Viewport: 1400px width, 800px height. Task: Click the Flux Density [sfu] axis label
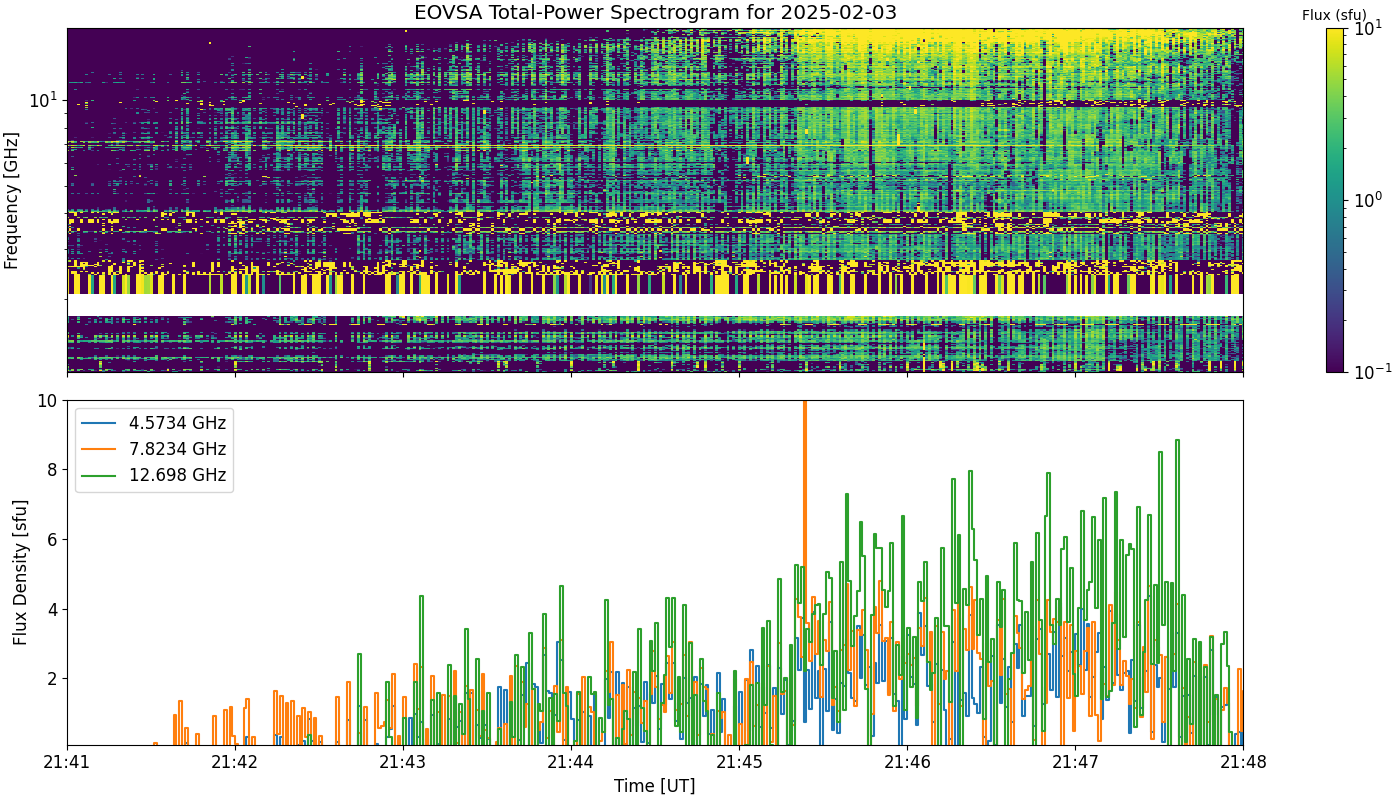click(20, 572)
